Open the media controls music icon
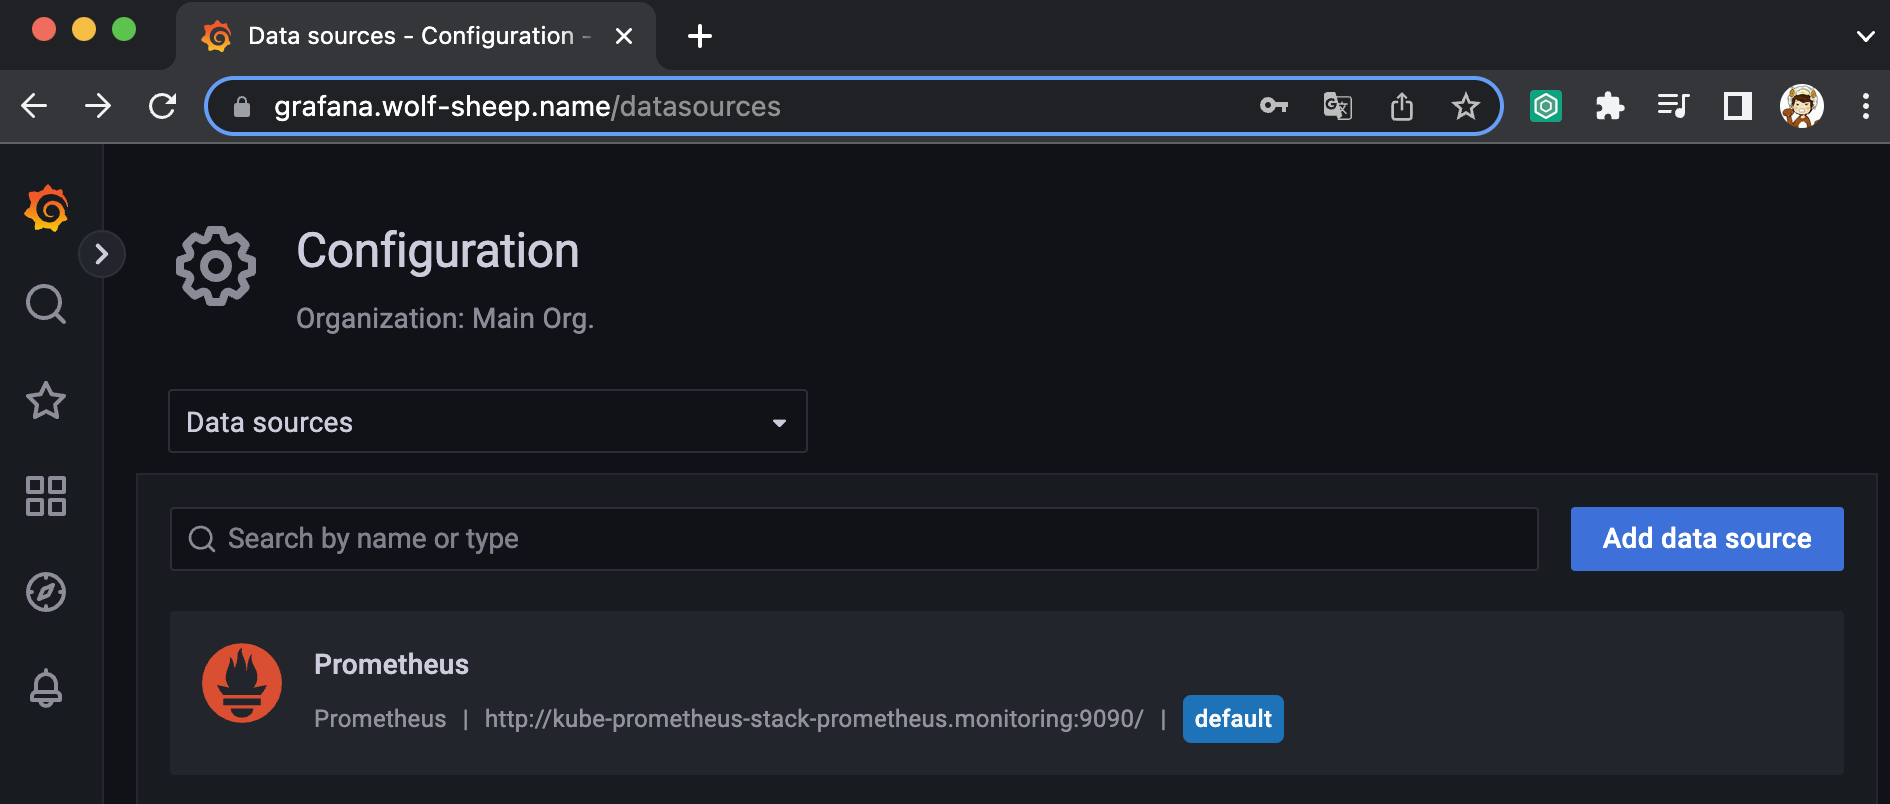 [x=1674, y=106]
